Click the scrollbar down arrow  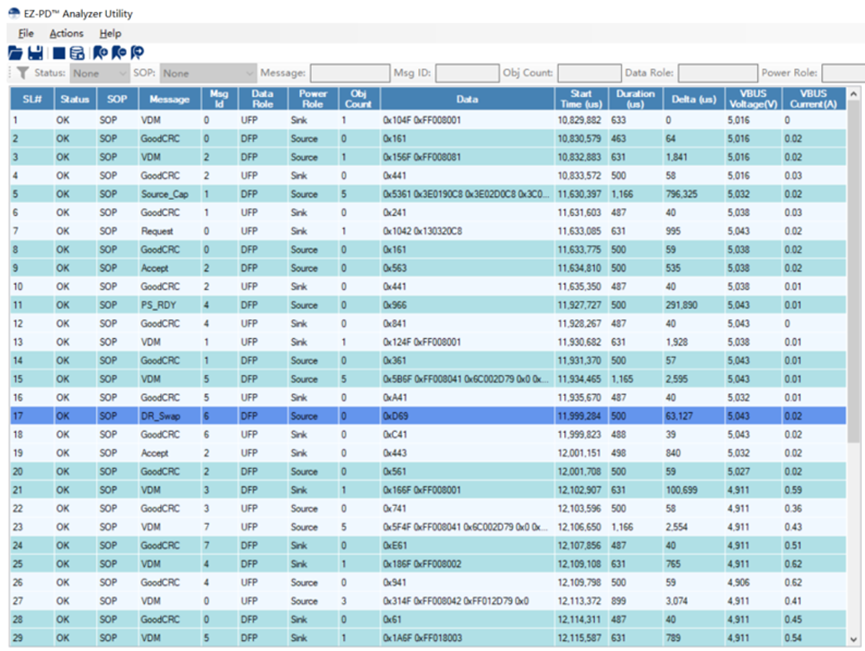point(853,639)
